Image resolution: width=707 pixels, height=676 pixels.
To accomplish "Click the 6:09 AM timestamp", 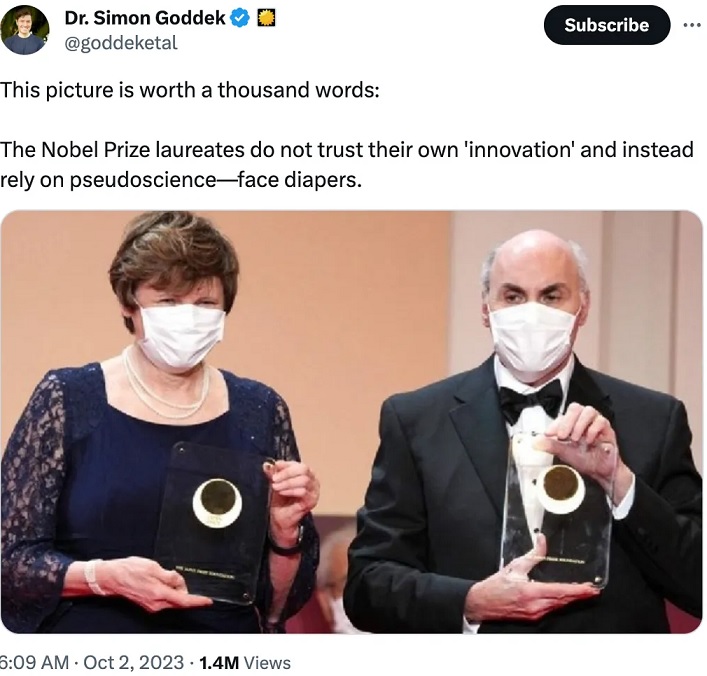I will [34, 663].
